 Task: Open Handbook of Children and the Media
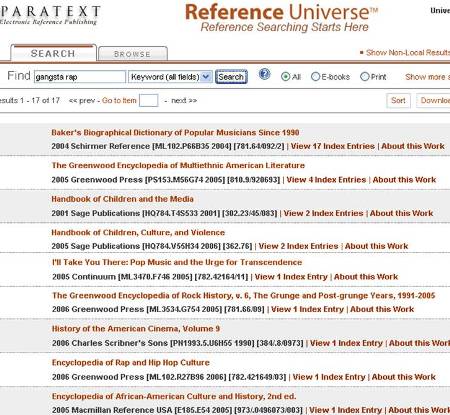[x=122, y=199]
